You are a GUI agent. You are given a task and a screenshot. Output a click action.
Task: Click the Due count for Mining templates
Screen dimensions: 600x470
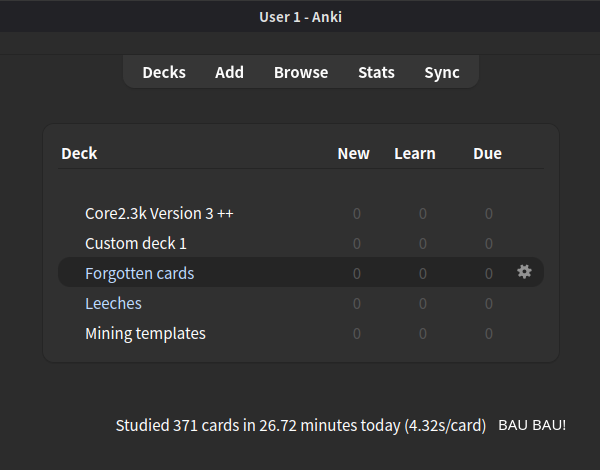488,333
